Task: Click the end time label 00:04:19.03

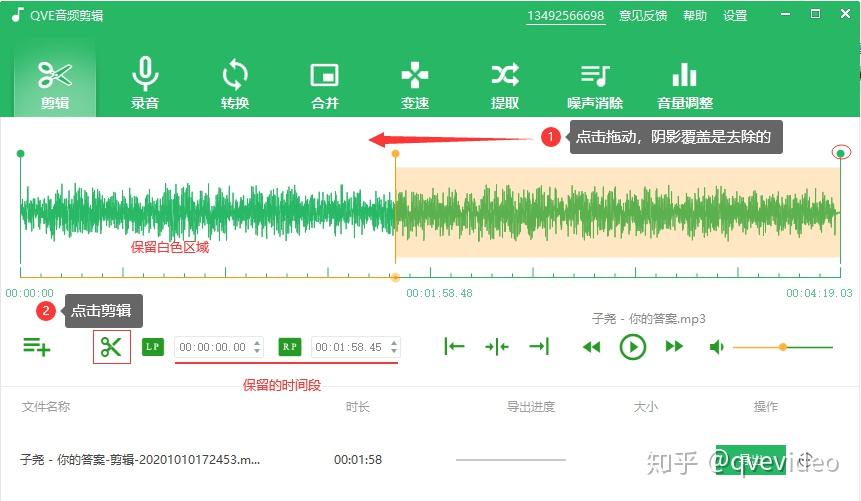Action: pyautogui.click(x=819, y=293)
